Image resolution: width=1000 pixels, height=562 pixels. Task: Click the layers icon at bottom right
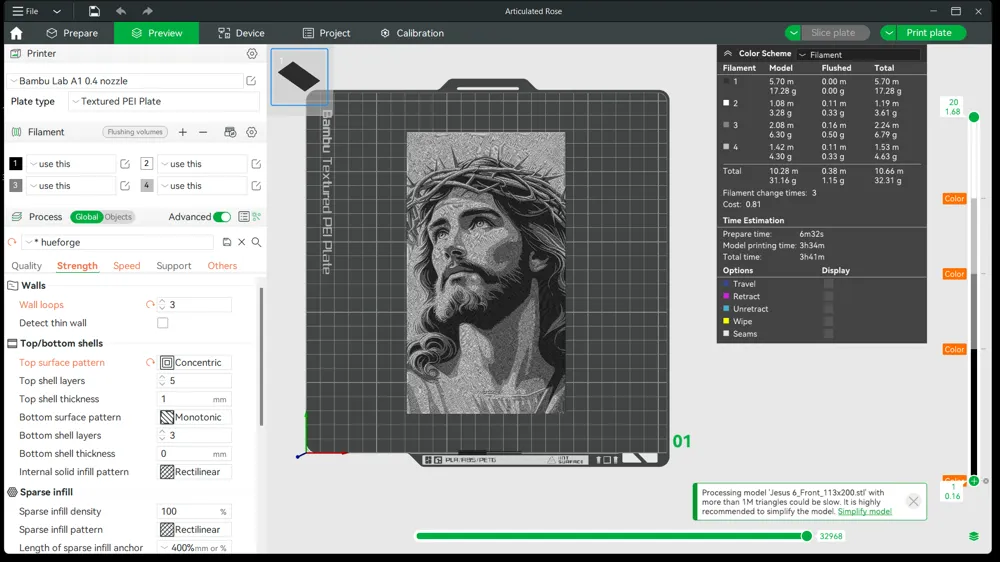(x=974, y=536)
